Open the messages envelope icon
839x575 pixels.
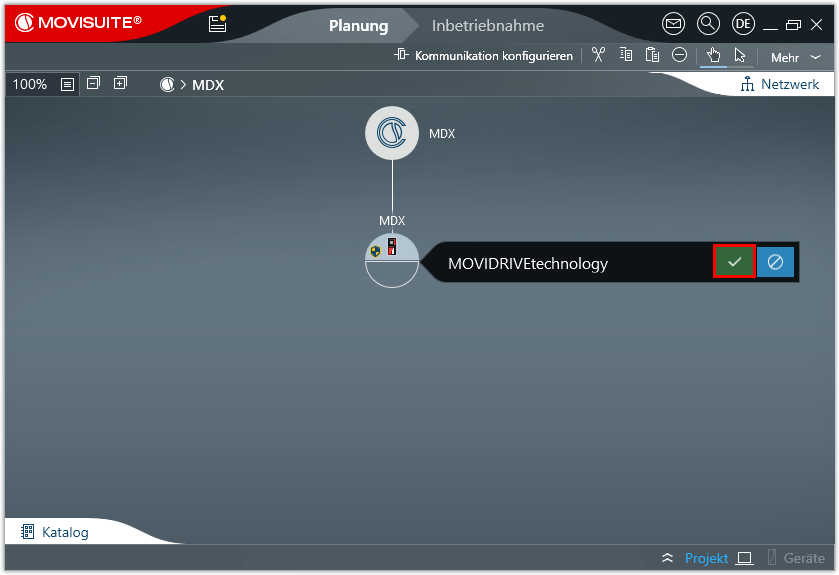(674, 24)
